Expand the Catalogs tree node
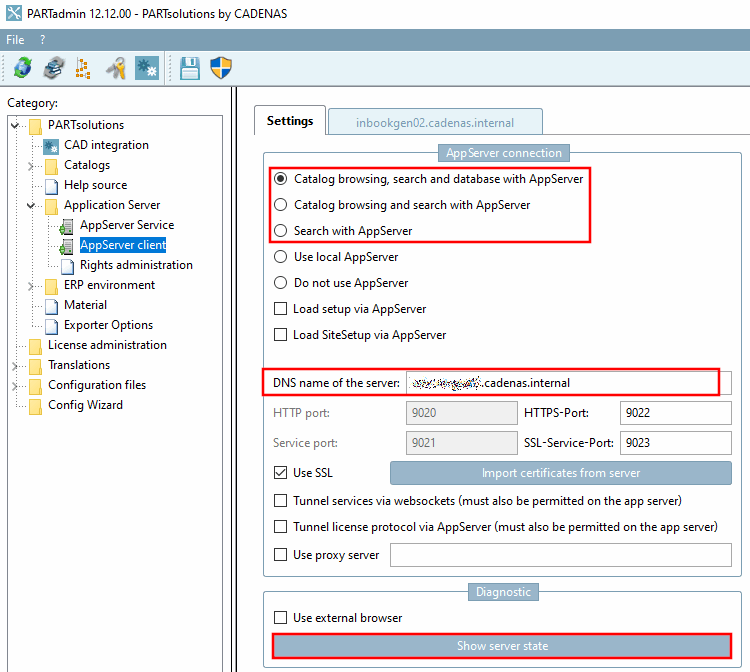Image resolution: width=750 pixels, height=672 pixels. [x=31, y=166]
